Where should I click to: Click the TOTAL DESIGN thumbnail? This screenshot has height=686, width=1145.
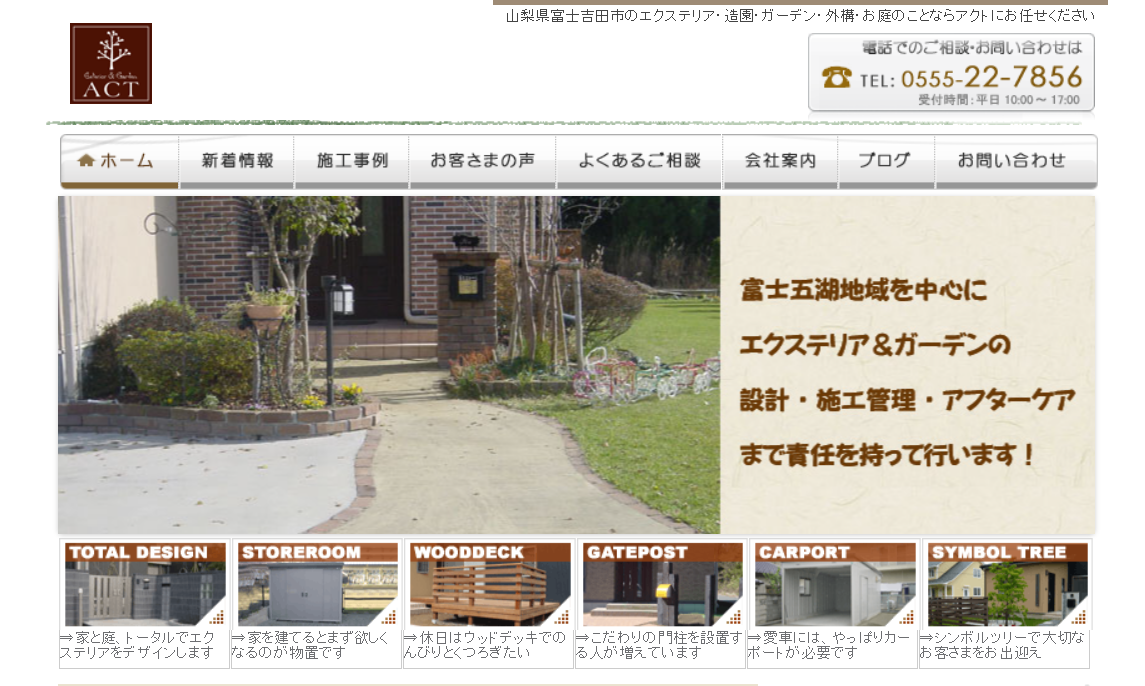click(x=145, y=584)
